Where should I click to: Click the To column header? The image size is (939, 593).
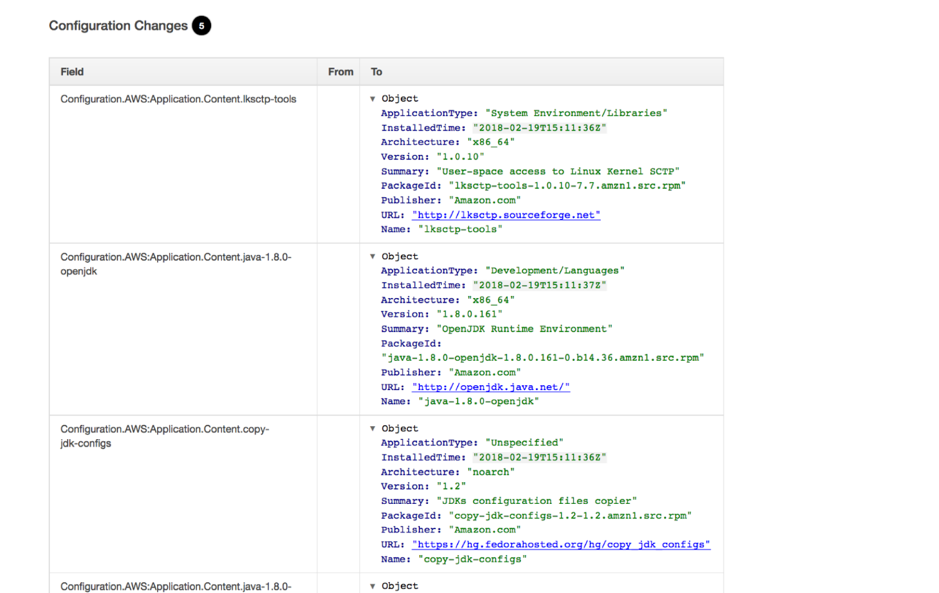[x=377, y=72]
